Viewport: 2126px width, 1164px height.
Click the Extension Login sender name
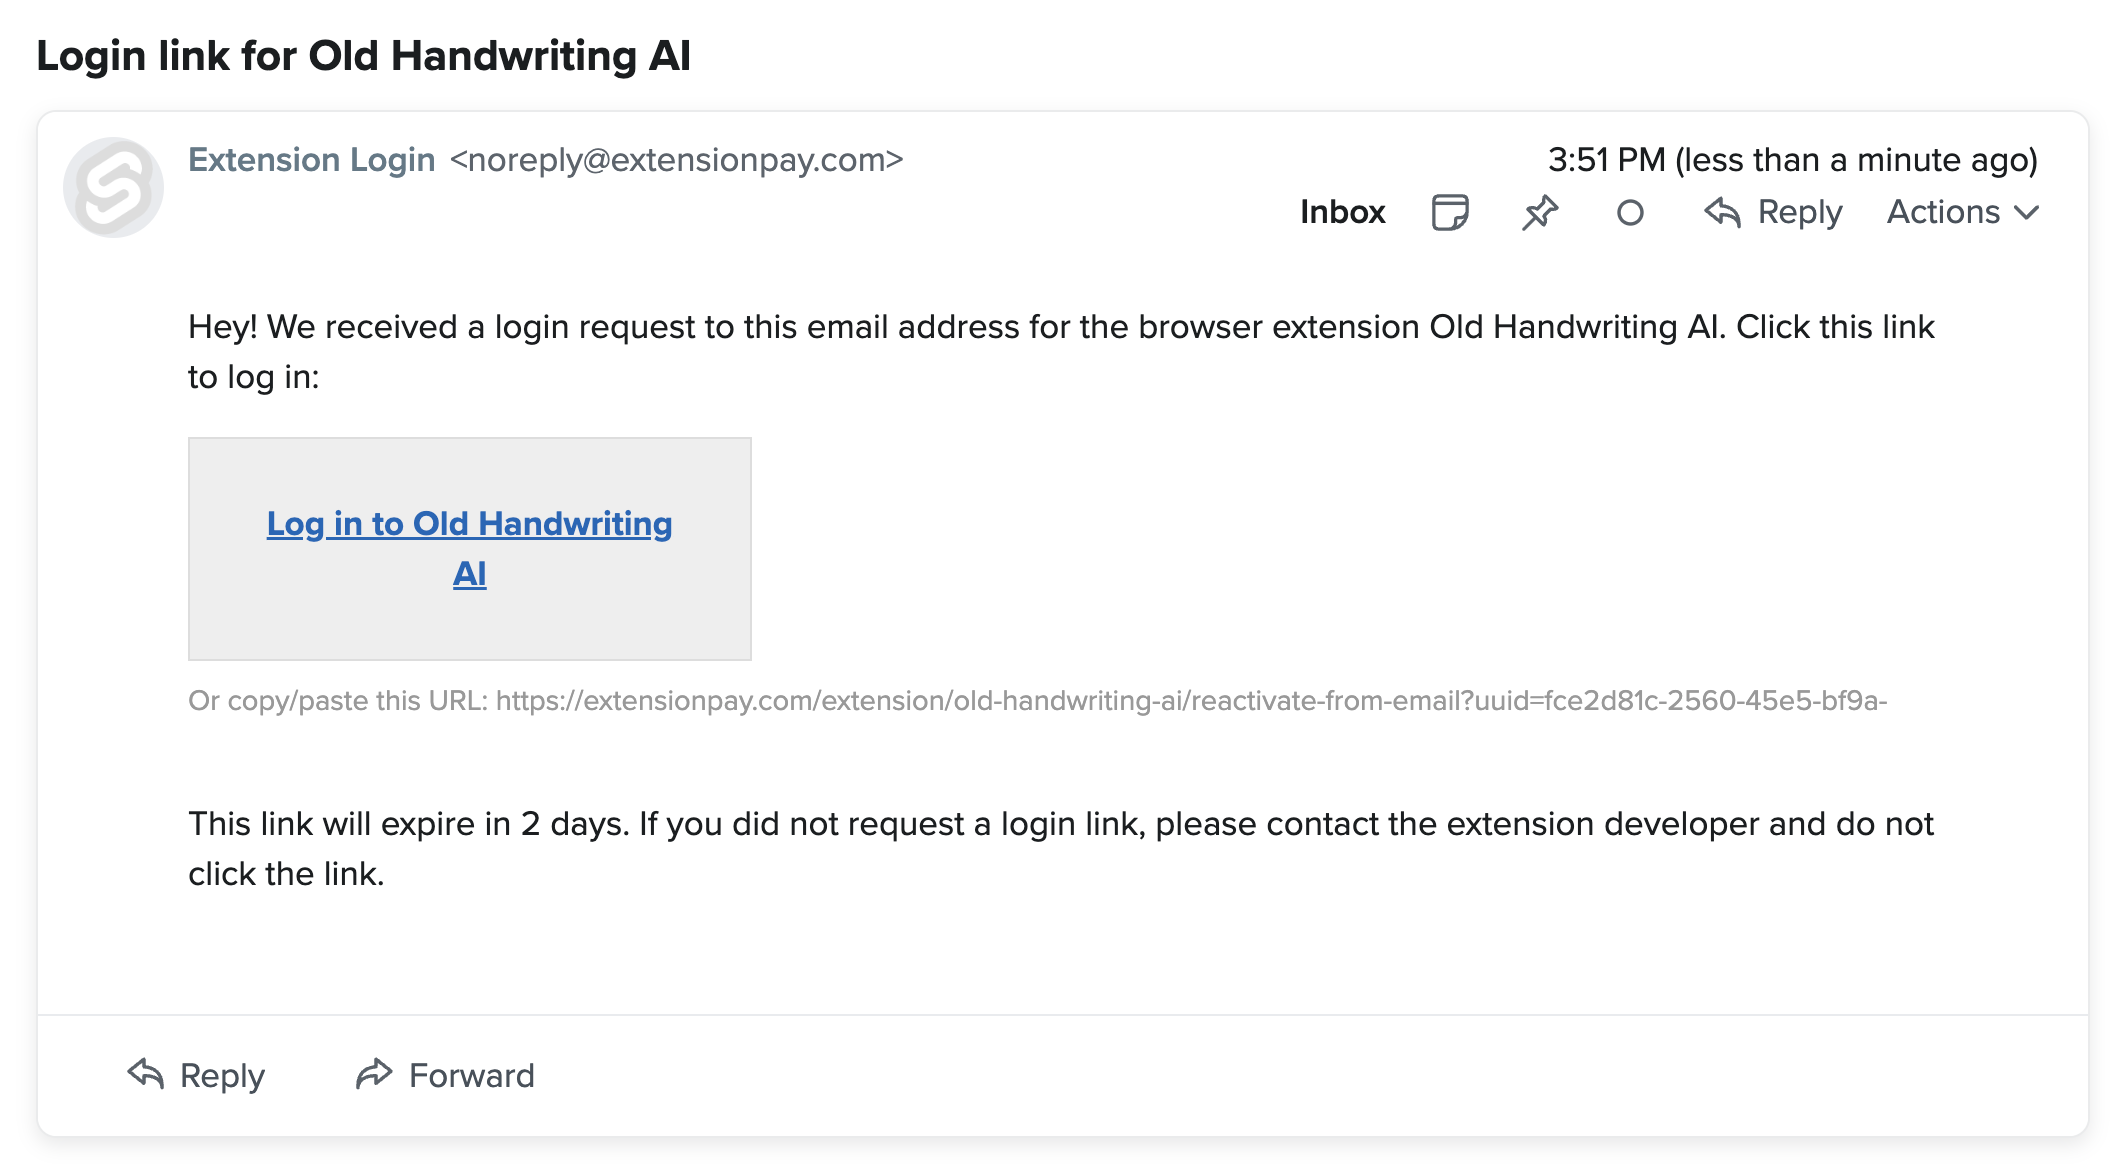click(x=312, y=160)
